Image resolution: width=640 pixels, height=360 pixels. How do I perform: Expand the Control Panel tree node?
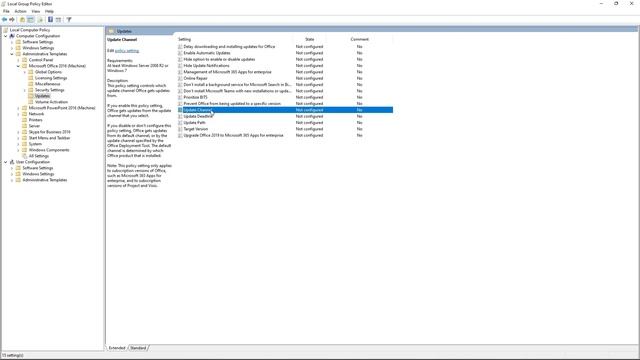click(18, 60)
